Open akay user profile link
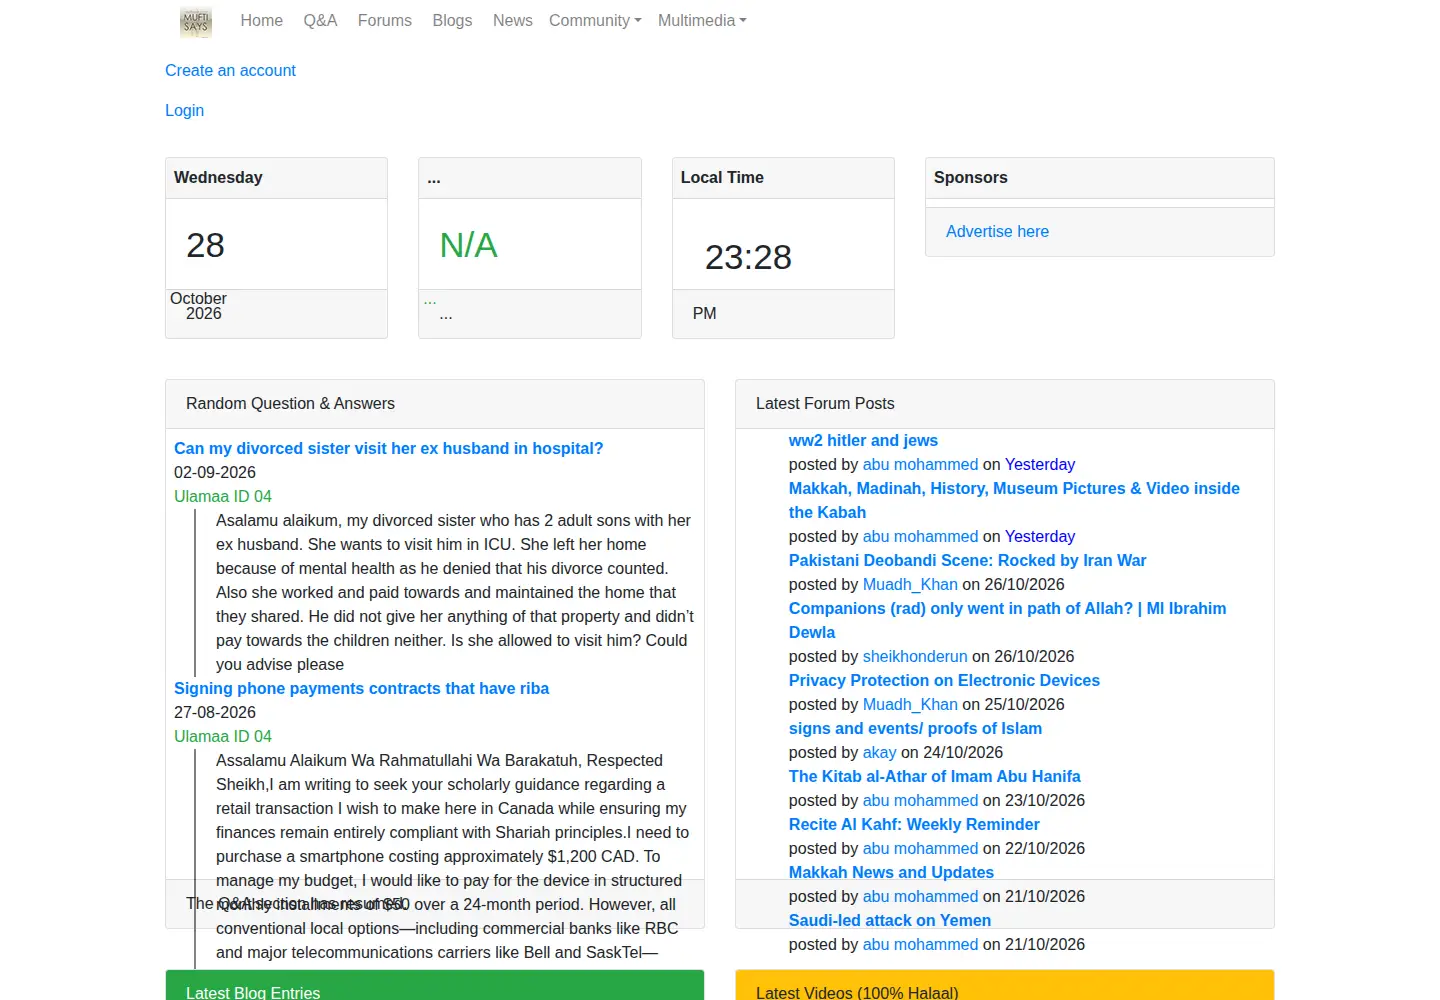 (879, 752)
